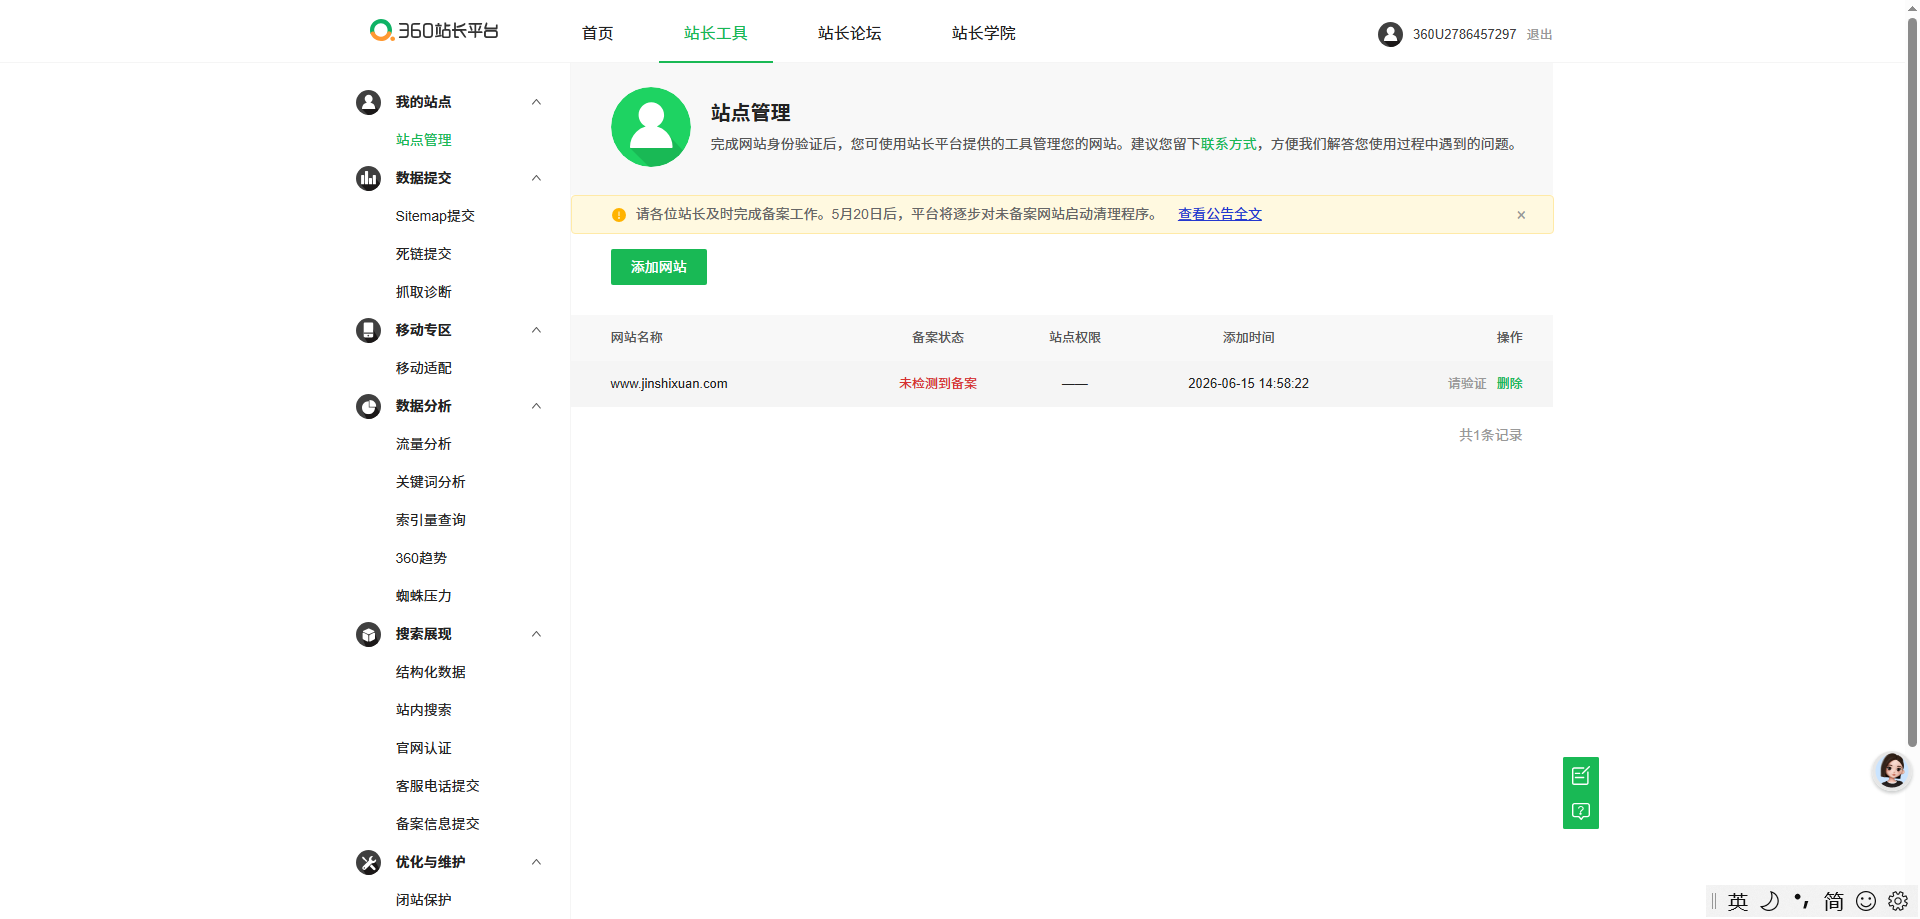
Task: Click 删除 for www.jinshixuan.com
Action: click(1509, 383)
